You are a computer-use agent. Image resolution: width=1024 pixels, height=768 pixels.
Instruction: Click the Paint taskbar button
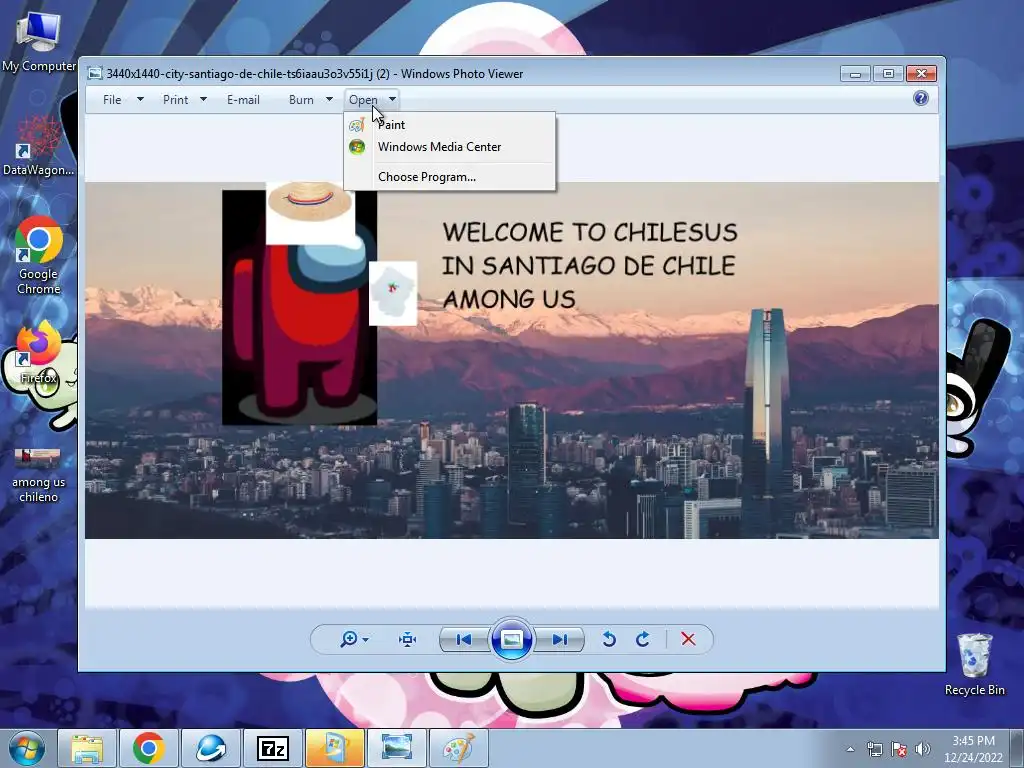coord(458,748)
